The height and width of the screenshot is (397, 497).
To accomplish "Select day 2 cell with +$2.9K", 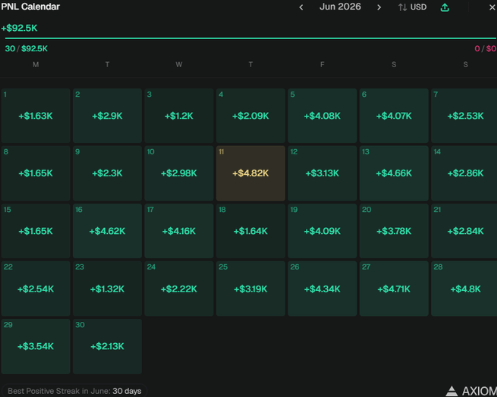I will coord(107,116).
